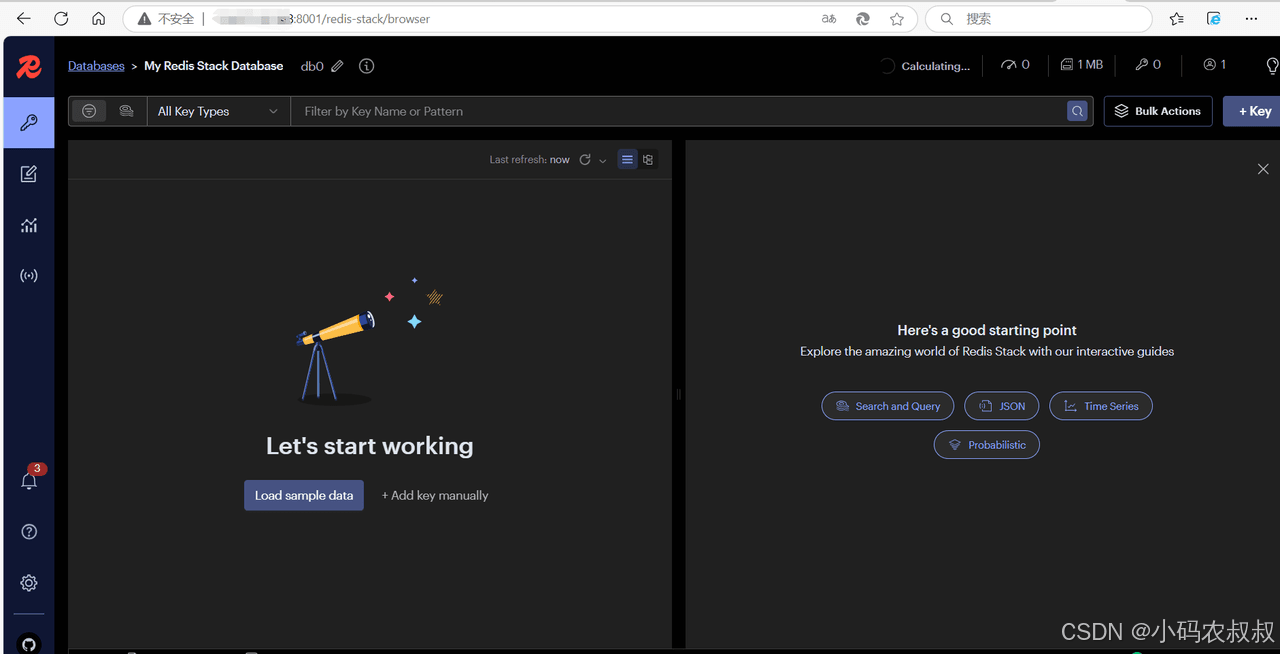Open the favorites list icon
The image size is (1280, 654).
click(x=1177, y=19)
